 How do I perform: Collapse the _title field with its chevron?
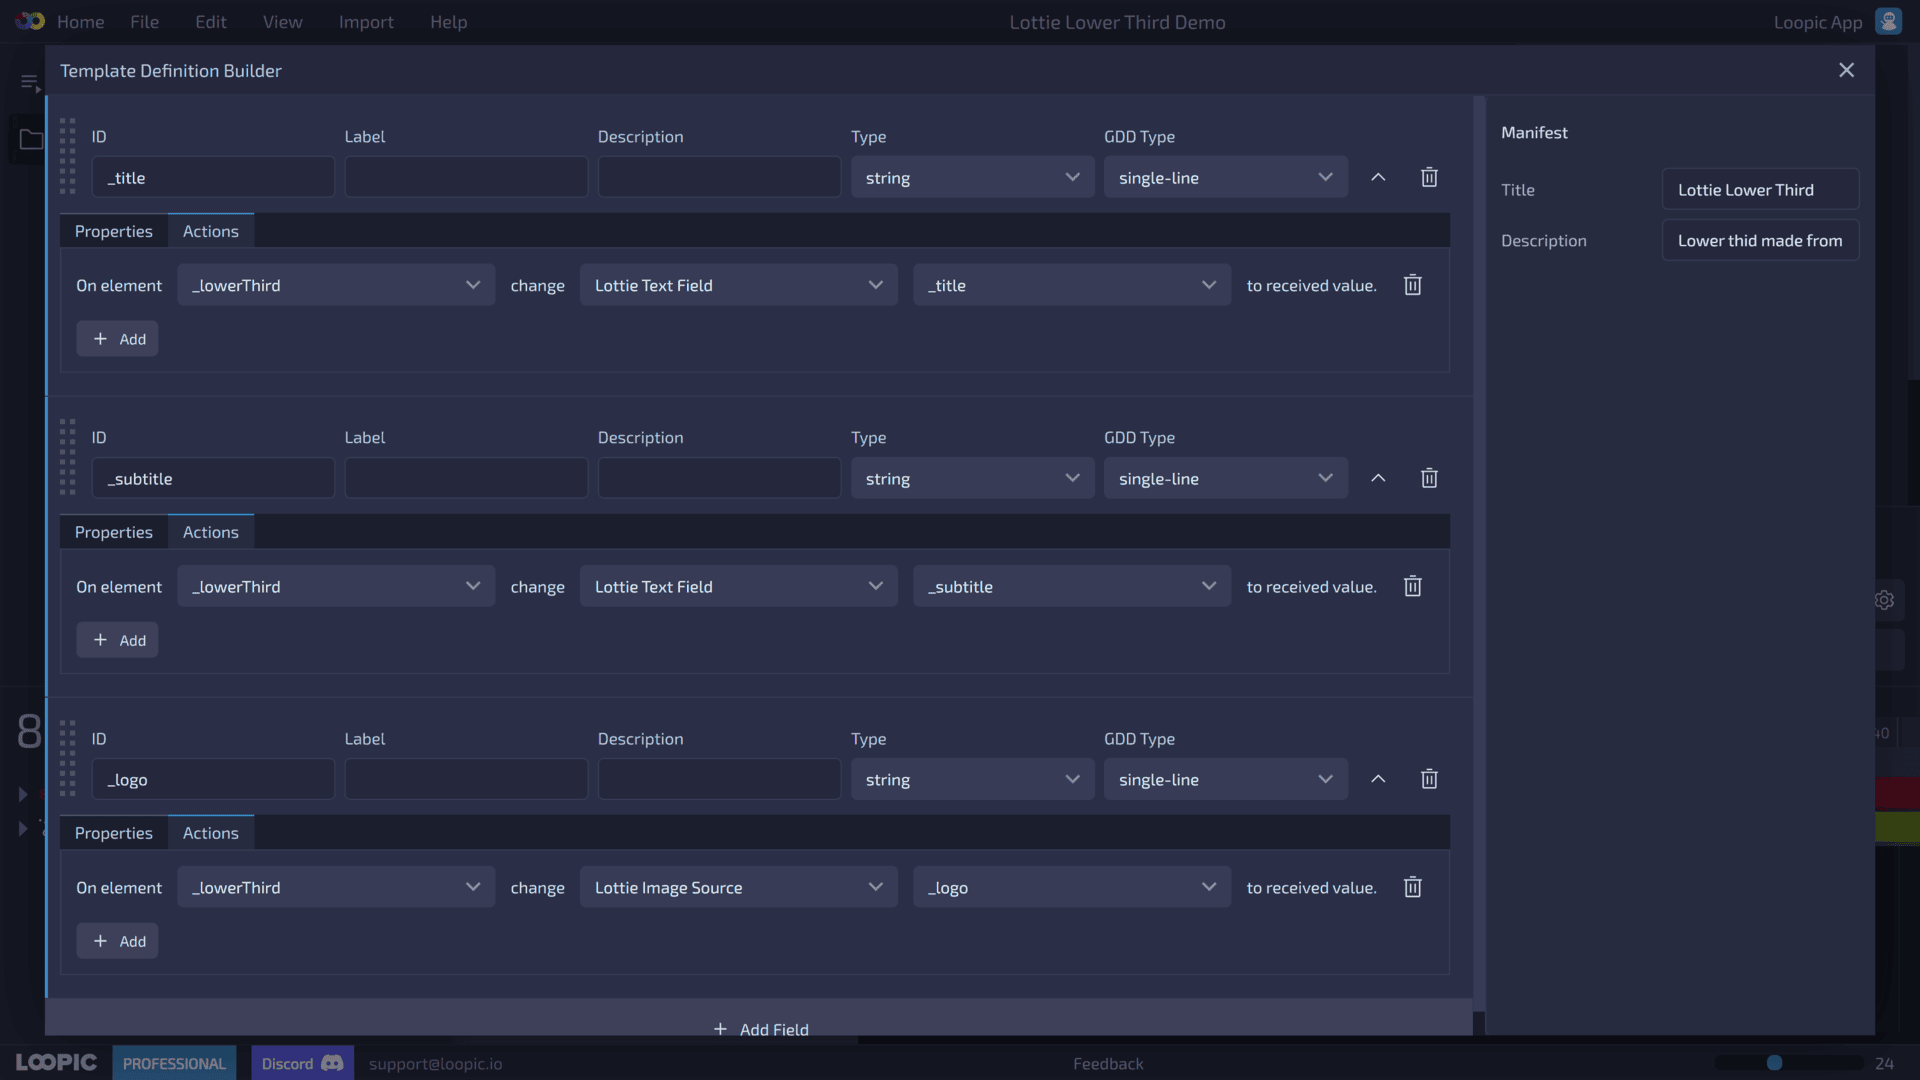coord(1378,177)
